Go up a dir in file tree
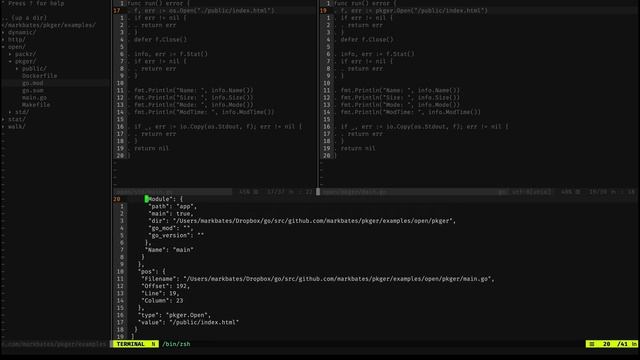The width and height of the screenshot is (640, 360). pos(24,18)
